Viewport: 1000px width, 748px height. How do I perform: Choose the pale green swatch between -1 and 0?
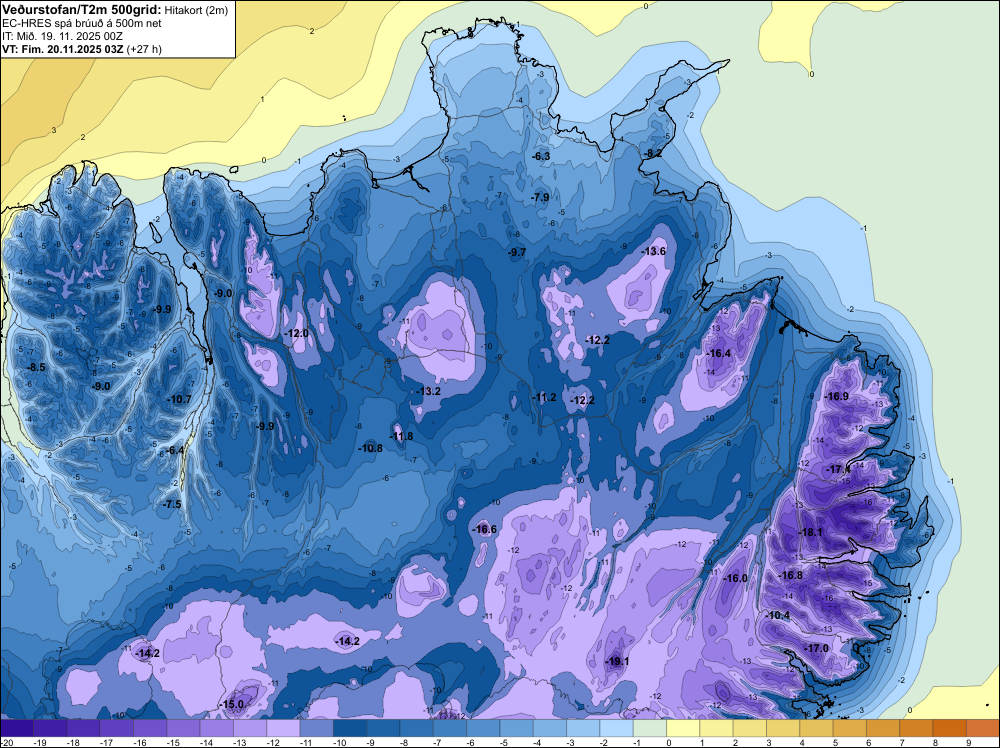(x=651, y=728)
